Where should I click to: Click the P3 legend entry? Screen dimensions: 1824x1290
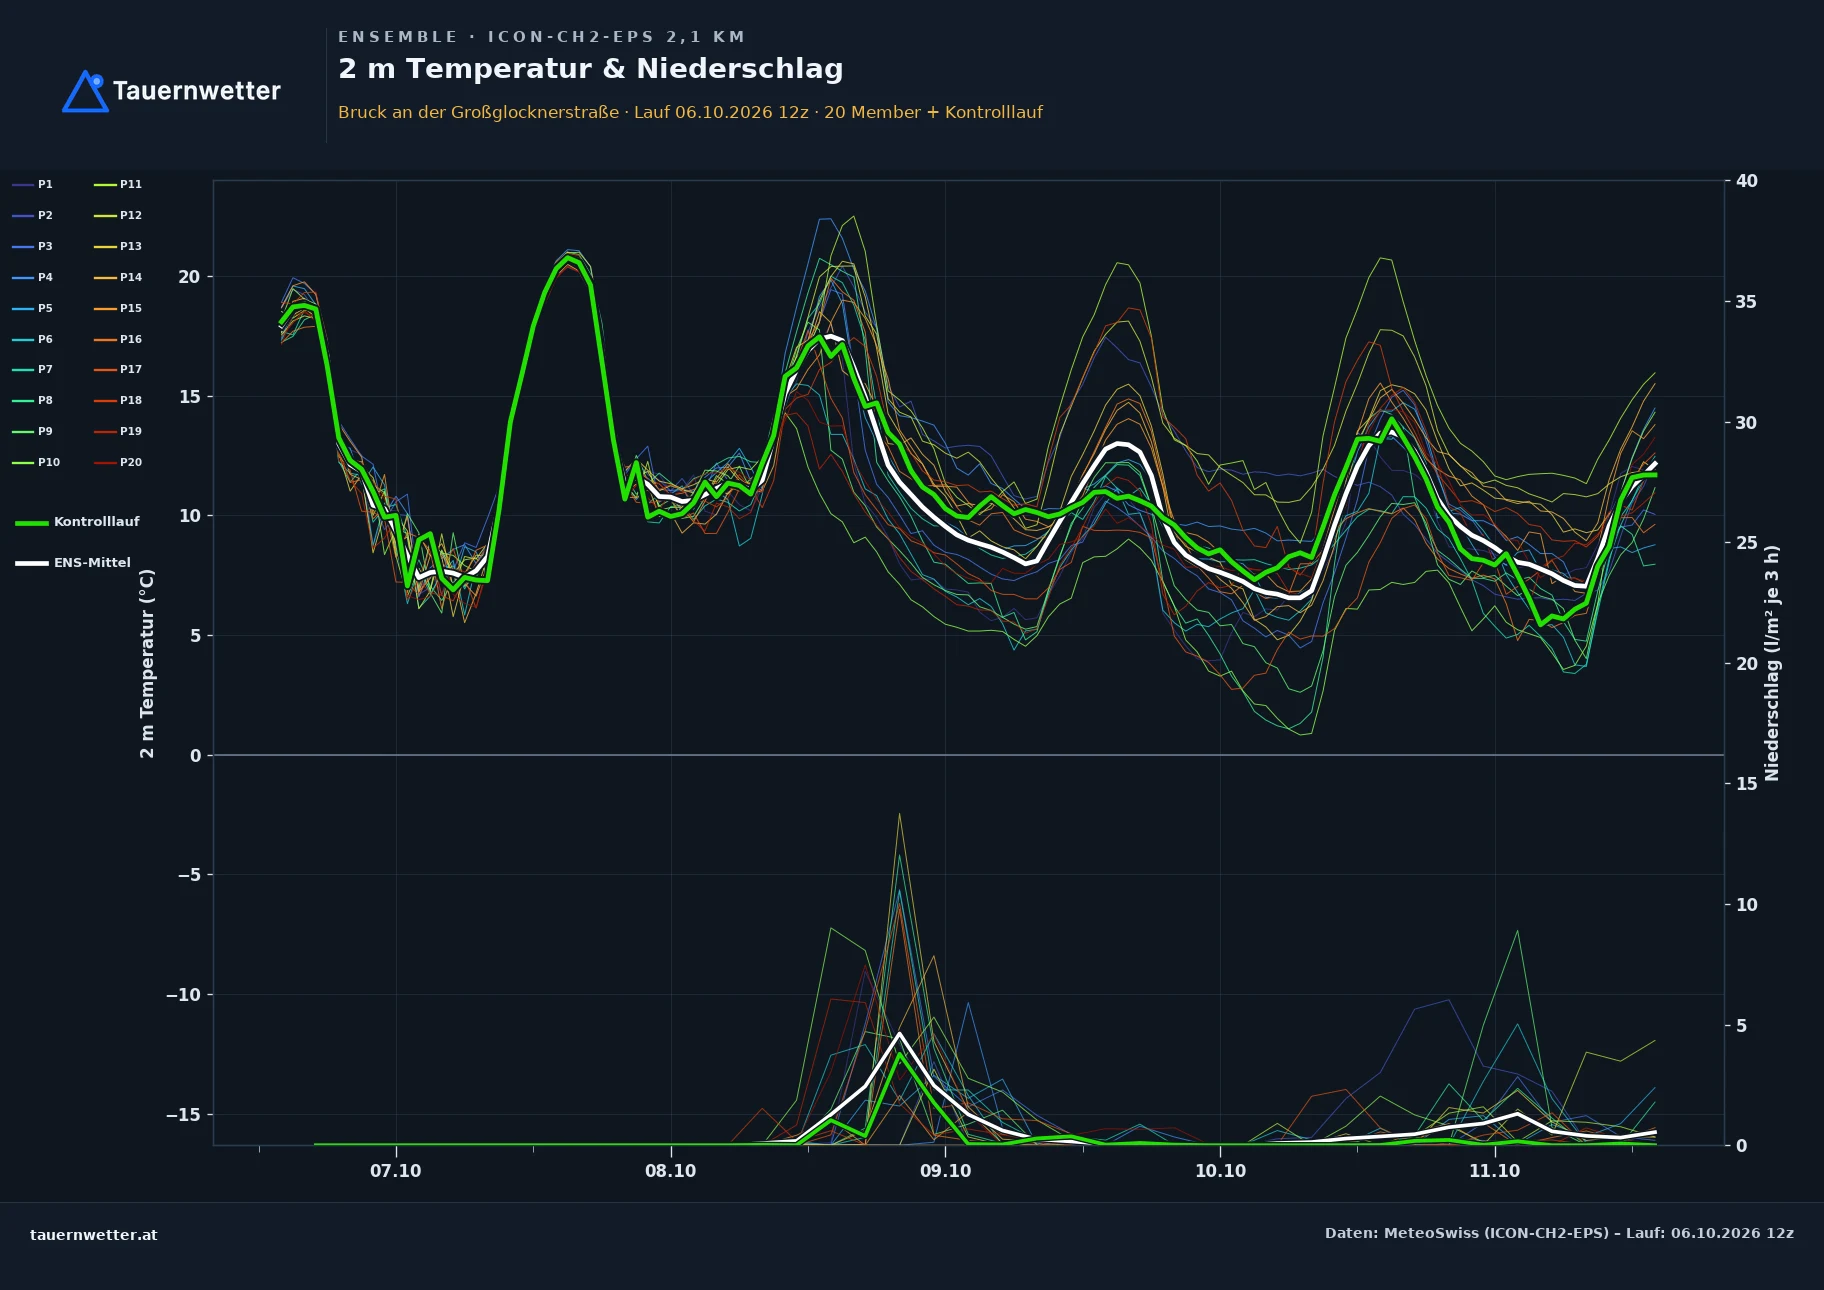[x=33, y=246]
